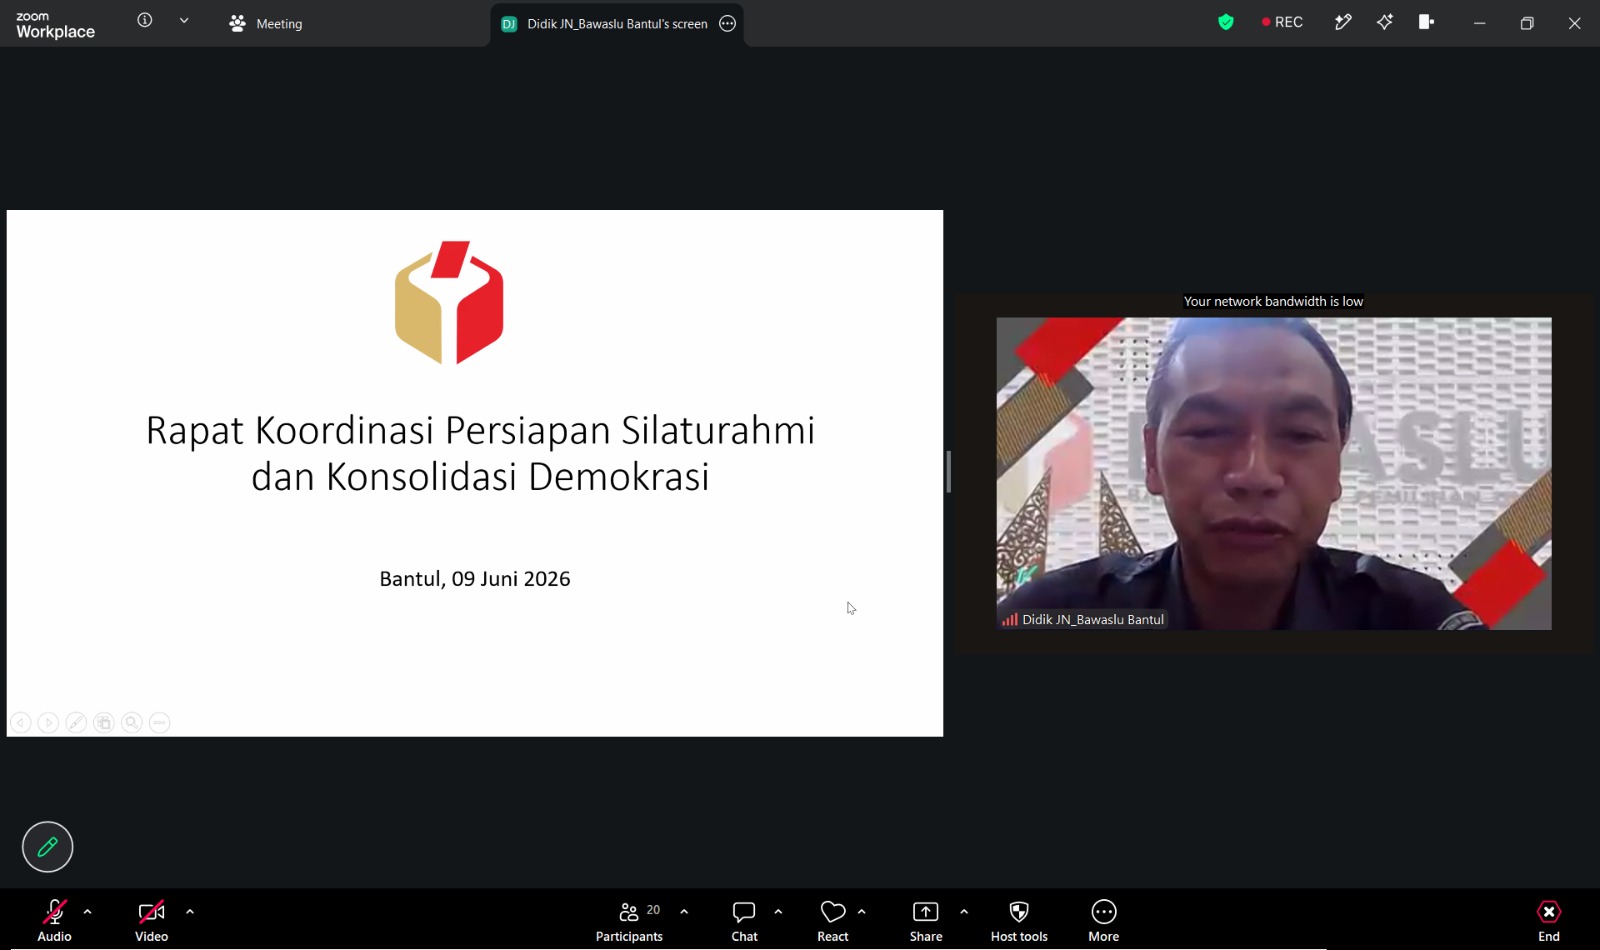Click the Zoom Workplace logo
This screenshot has height=950, width=1600.
(55, 24)
